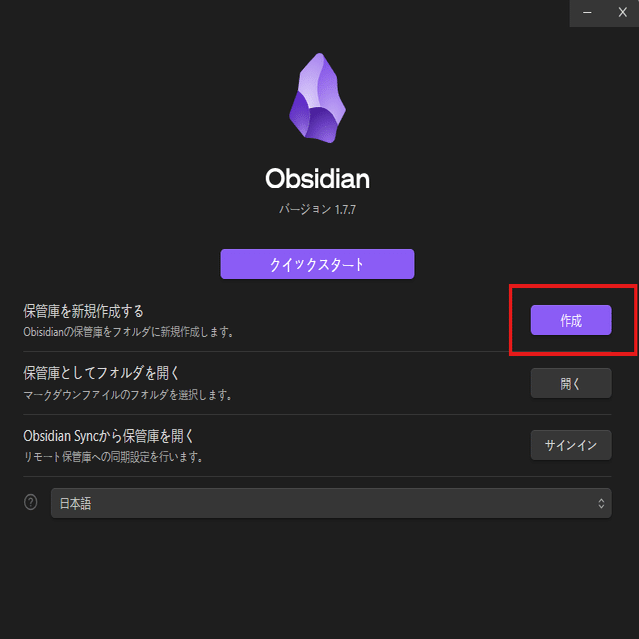The width and height of the screenshot is (639, 639).
Task: Click the empty title bar area
Action: point(285,12)
